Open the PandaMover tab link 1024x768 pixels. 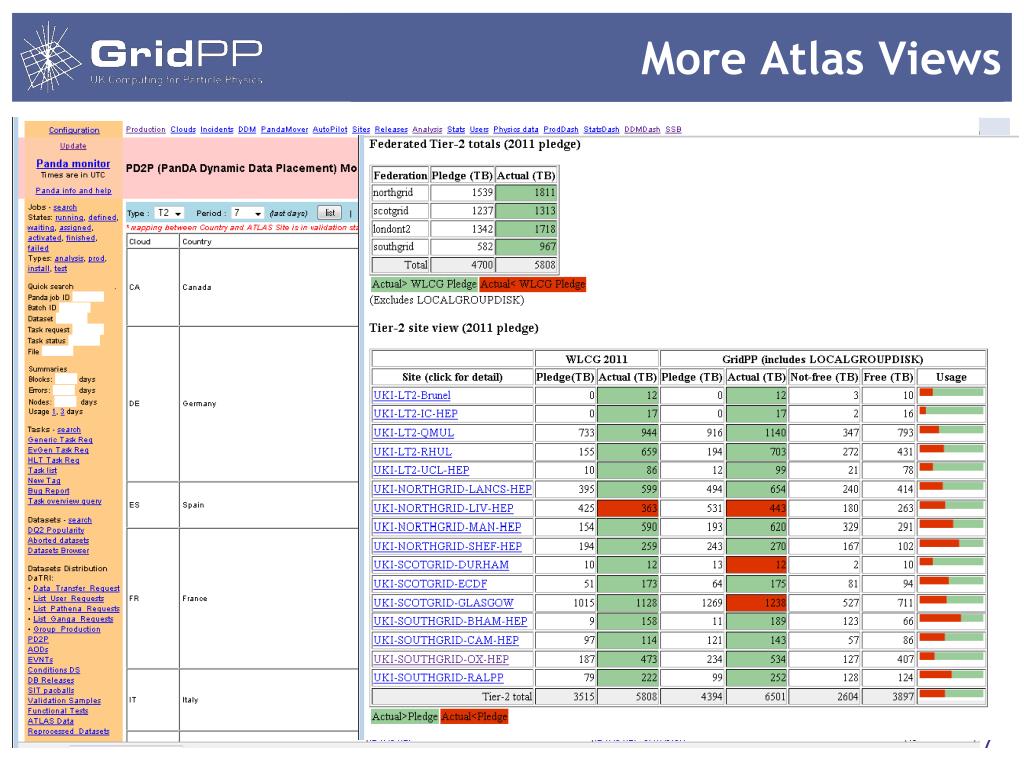click(284, 129)
